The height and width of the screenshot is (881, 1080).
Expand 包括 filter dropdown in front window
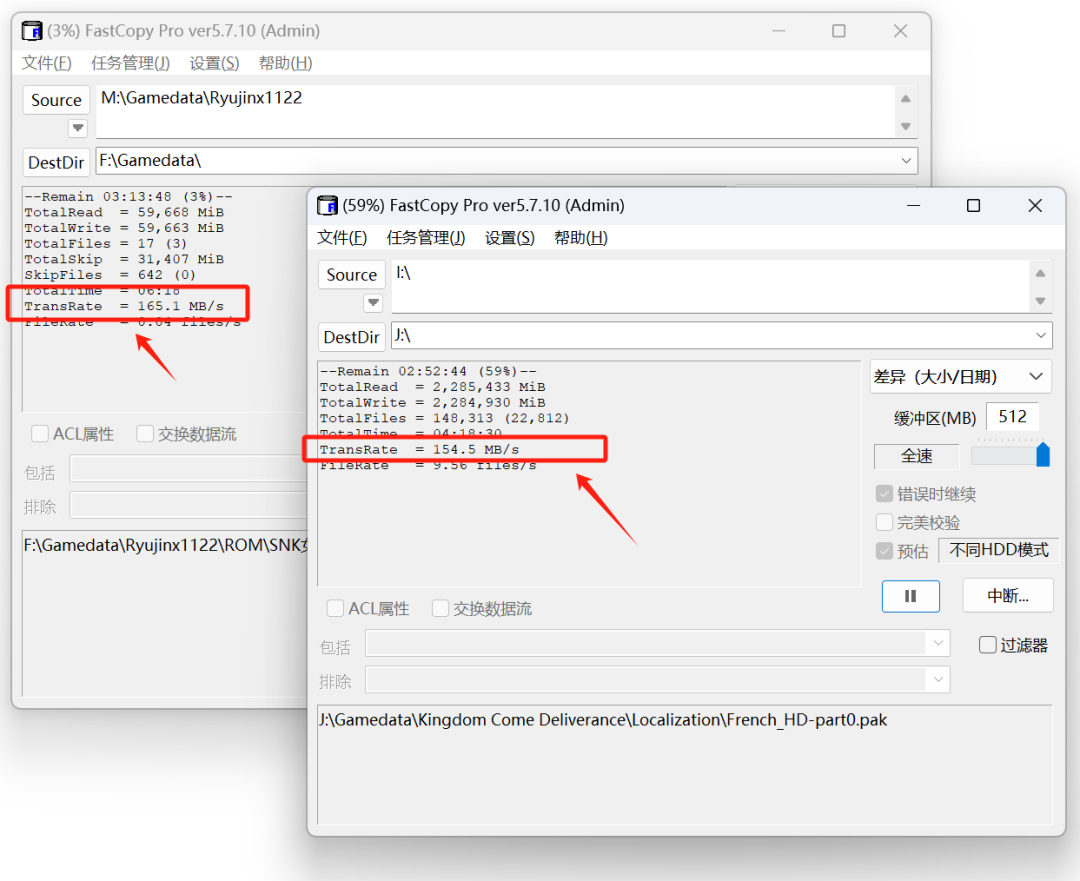(938, 643)
